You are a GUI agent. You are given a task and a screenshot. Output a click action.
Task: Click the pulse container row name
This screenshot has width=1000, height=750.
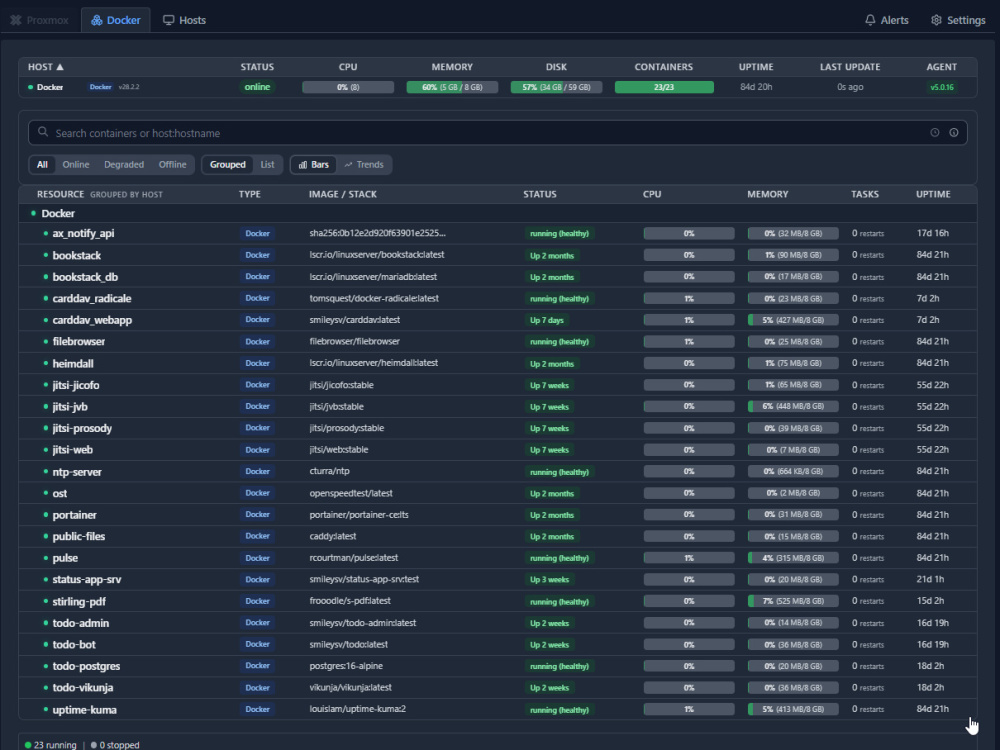(65, 557)
